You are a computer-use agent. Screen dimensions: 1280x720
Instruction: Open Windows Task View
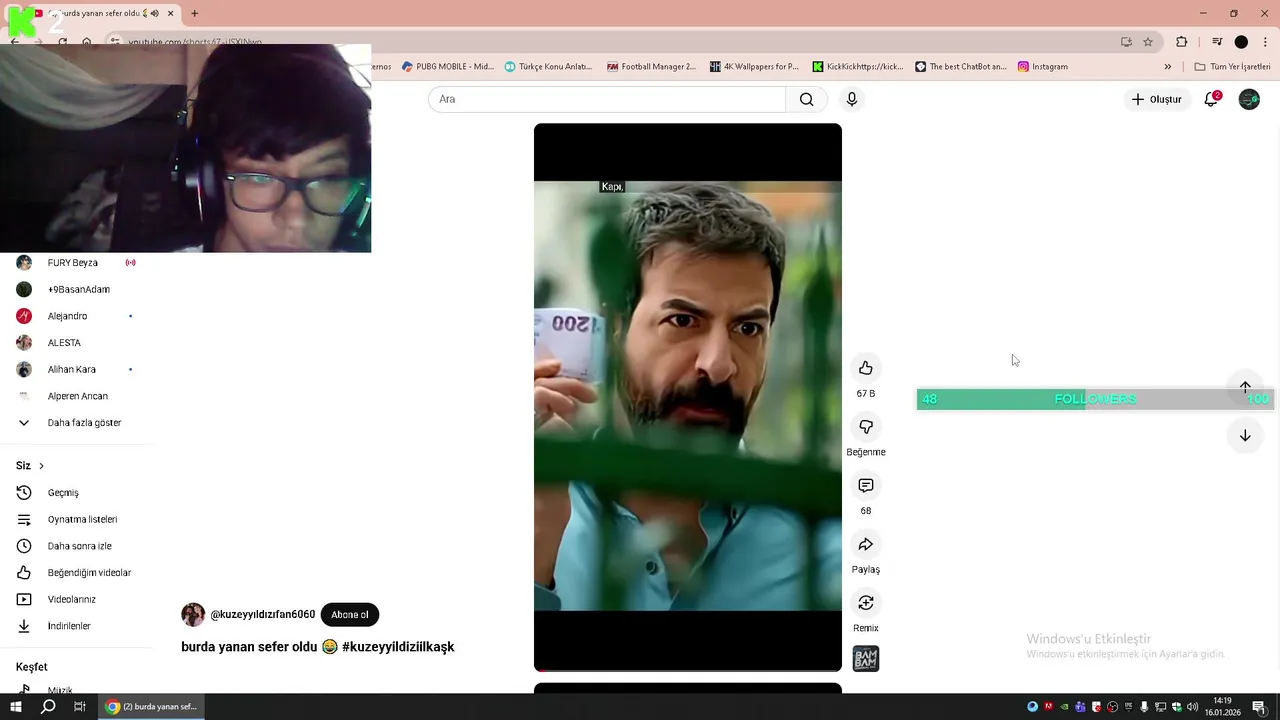[x=80, y=707]
